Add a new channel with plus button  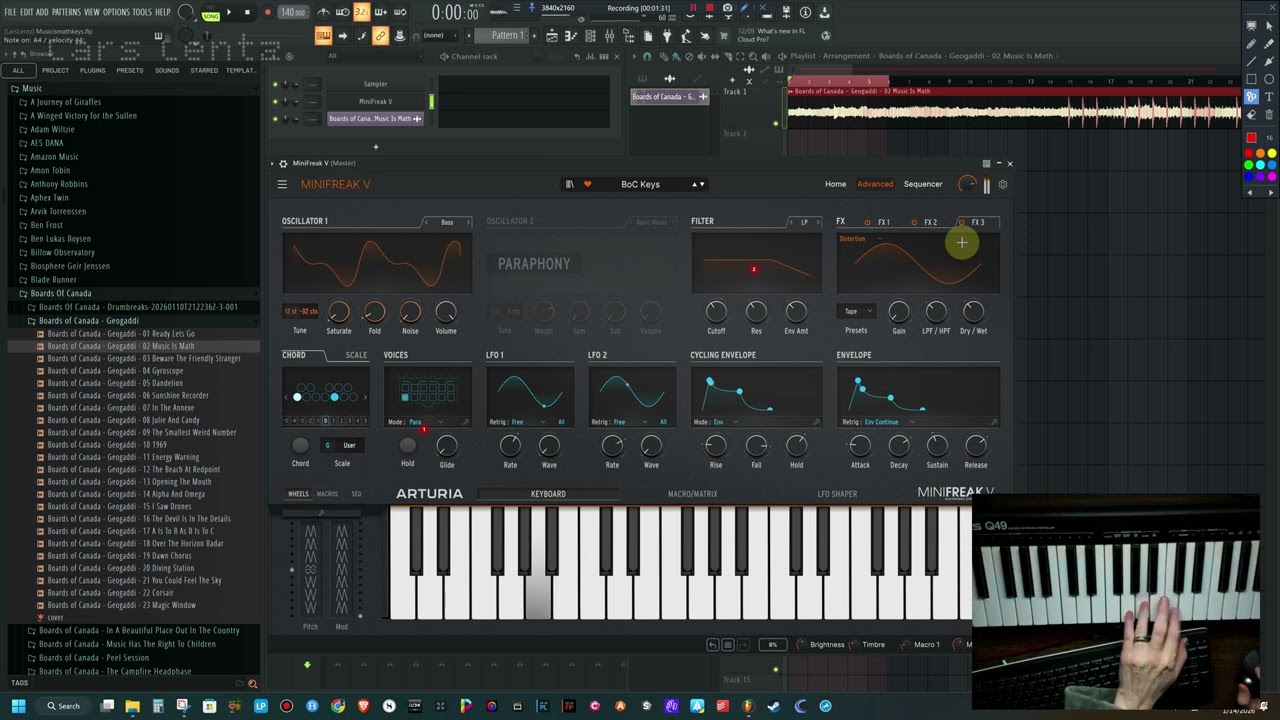(376, 147)
